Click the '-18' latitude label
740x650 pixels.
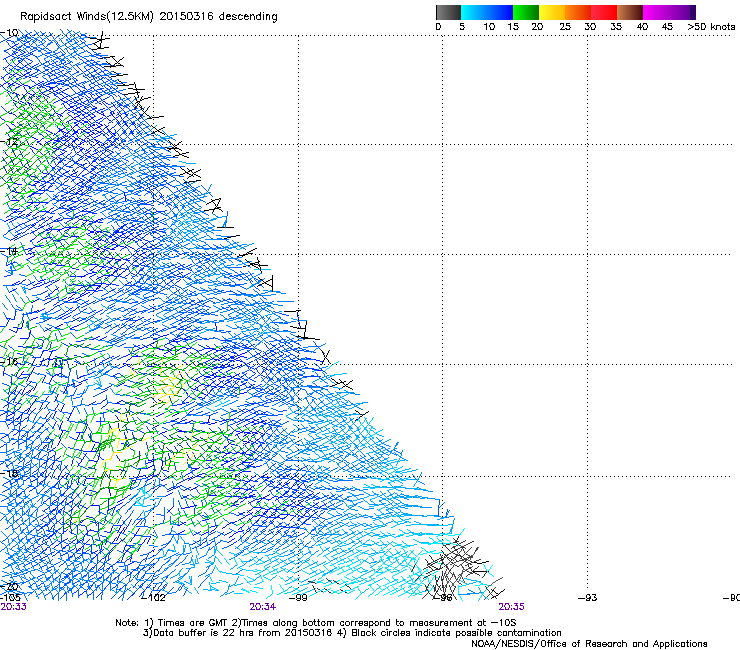click(9, 473)
